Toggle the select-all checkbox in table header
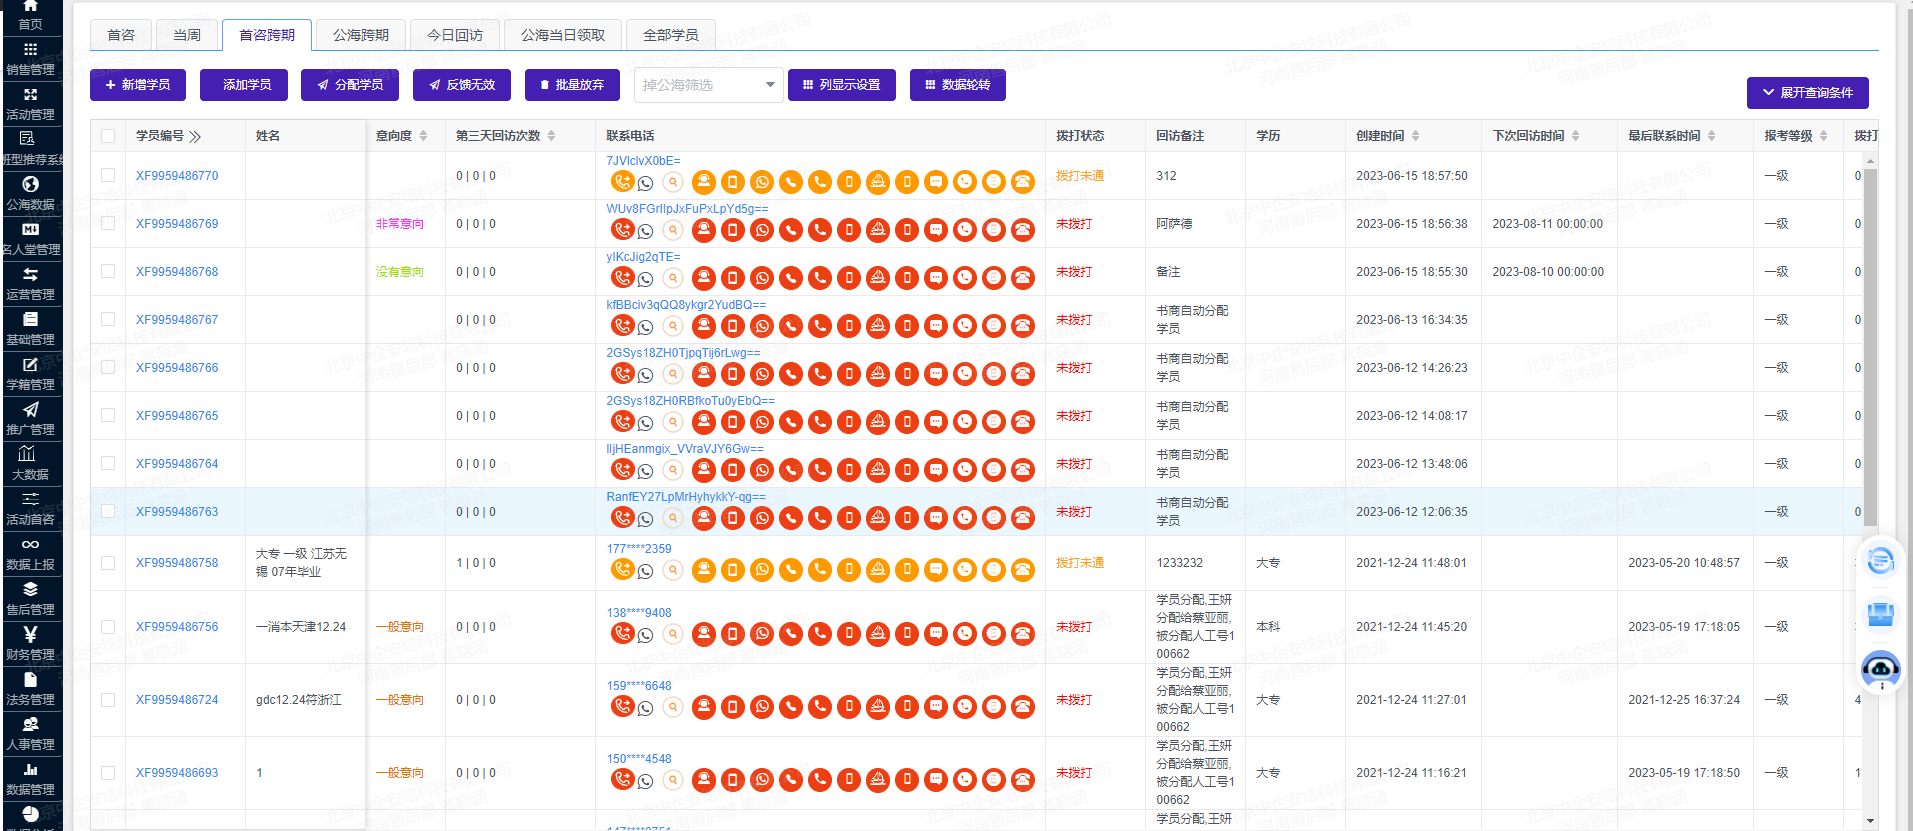This screenshot has width=1913, height=831. coord(108,136)
